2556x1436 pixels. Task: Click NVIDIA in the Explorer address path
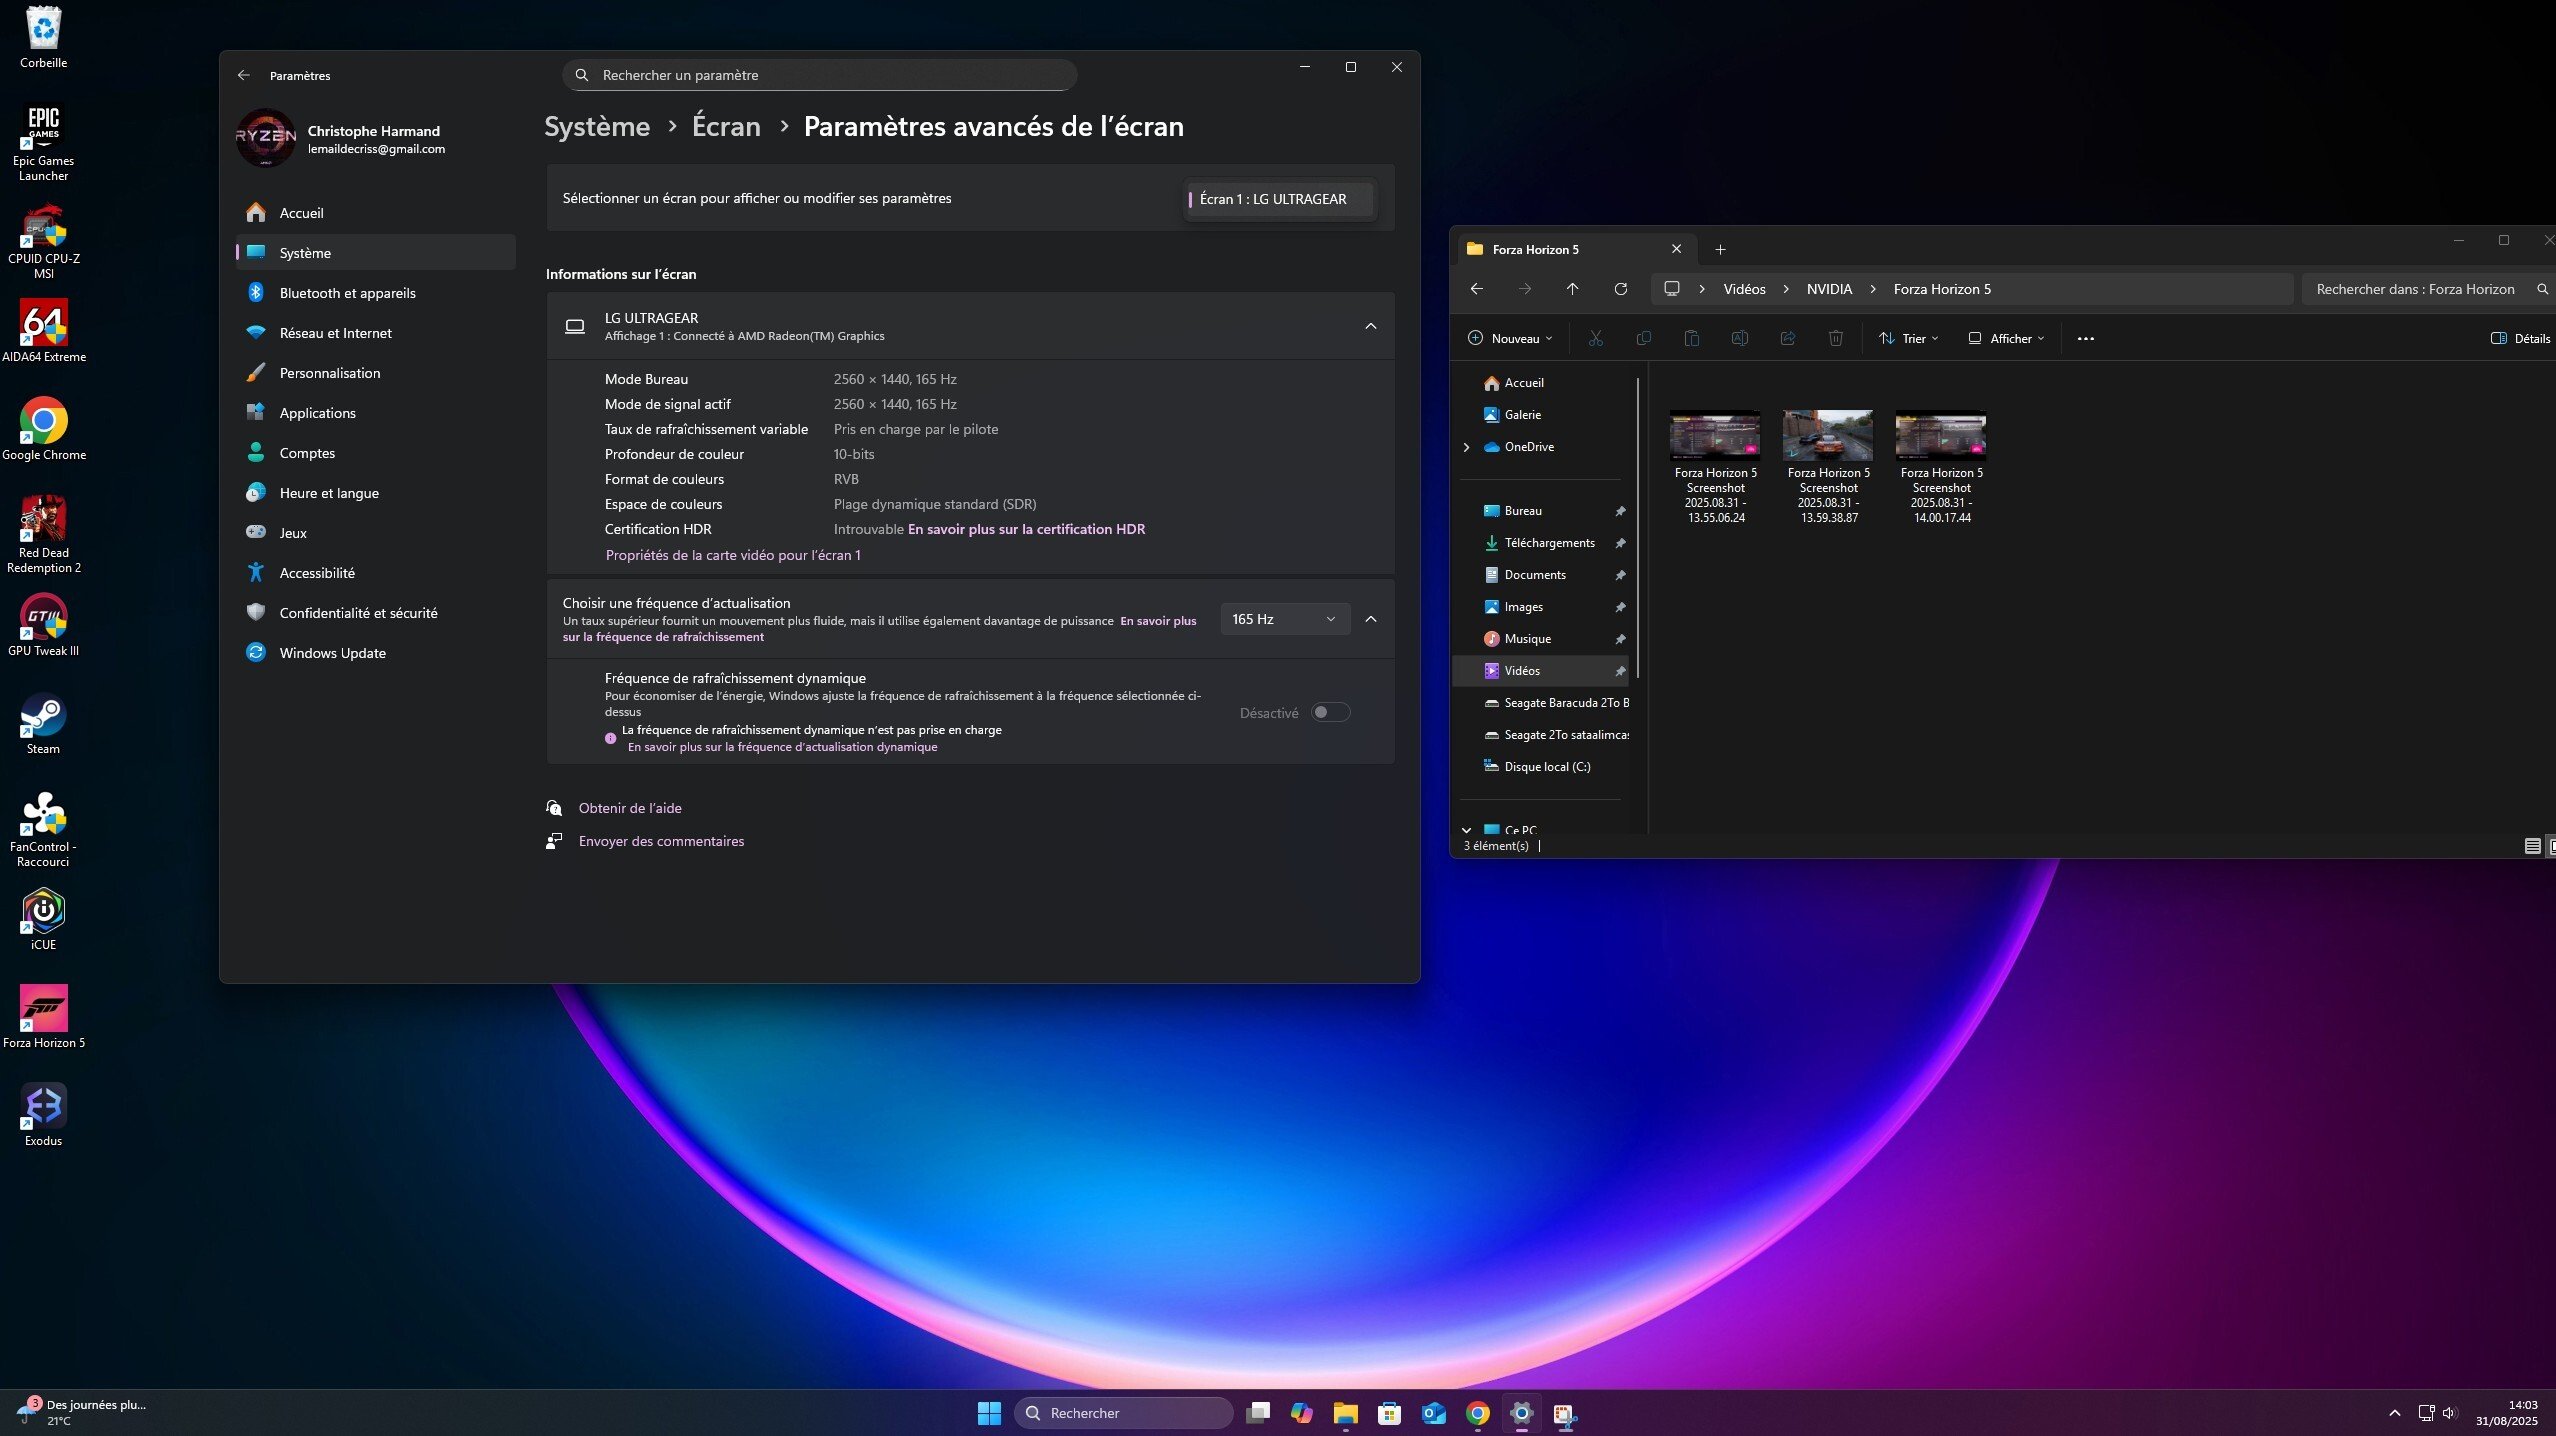(1829, 289)
